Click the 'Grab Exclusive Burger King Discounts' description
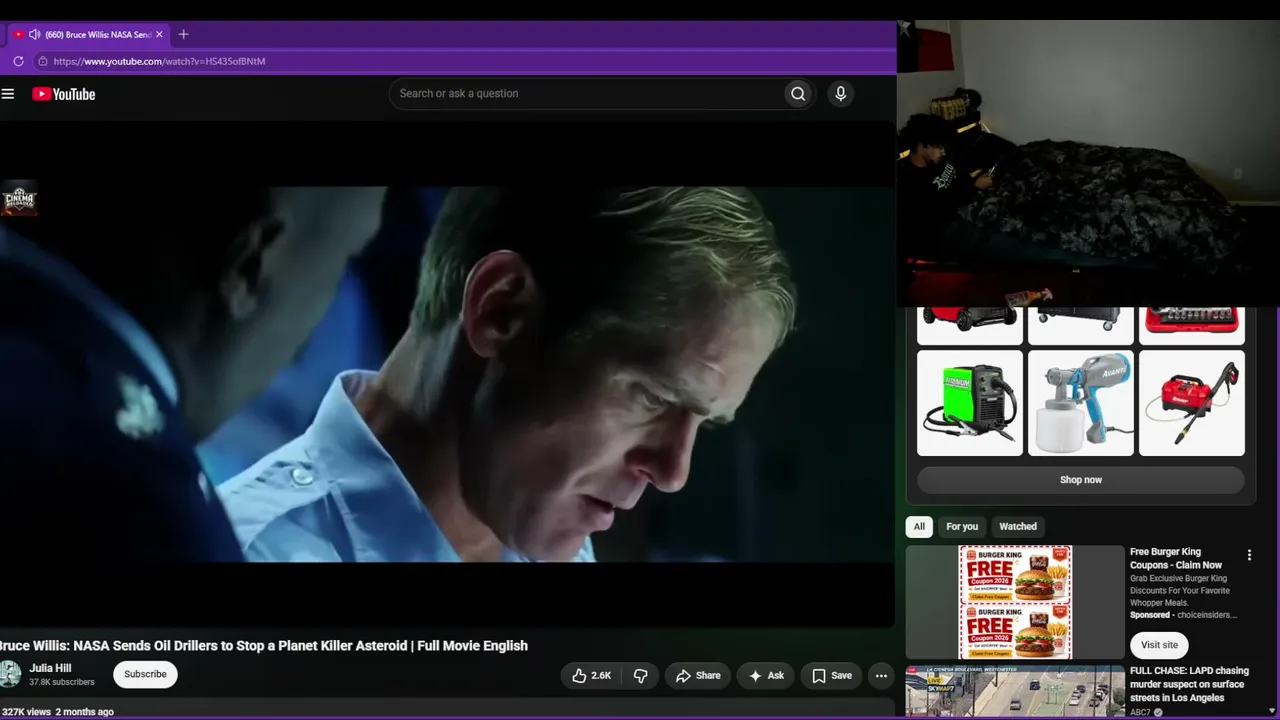 coord(1179,591)
